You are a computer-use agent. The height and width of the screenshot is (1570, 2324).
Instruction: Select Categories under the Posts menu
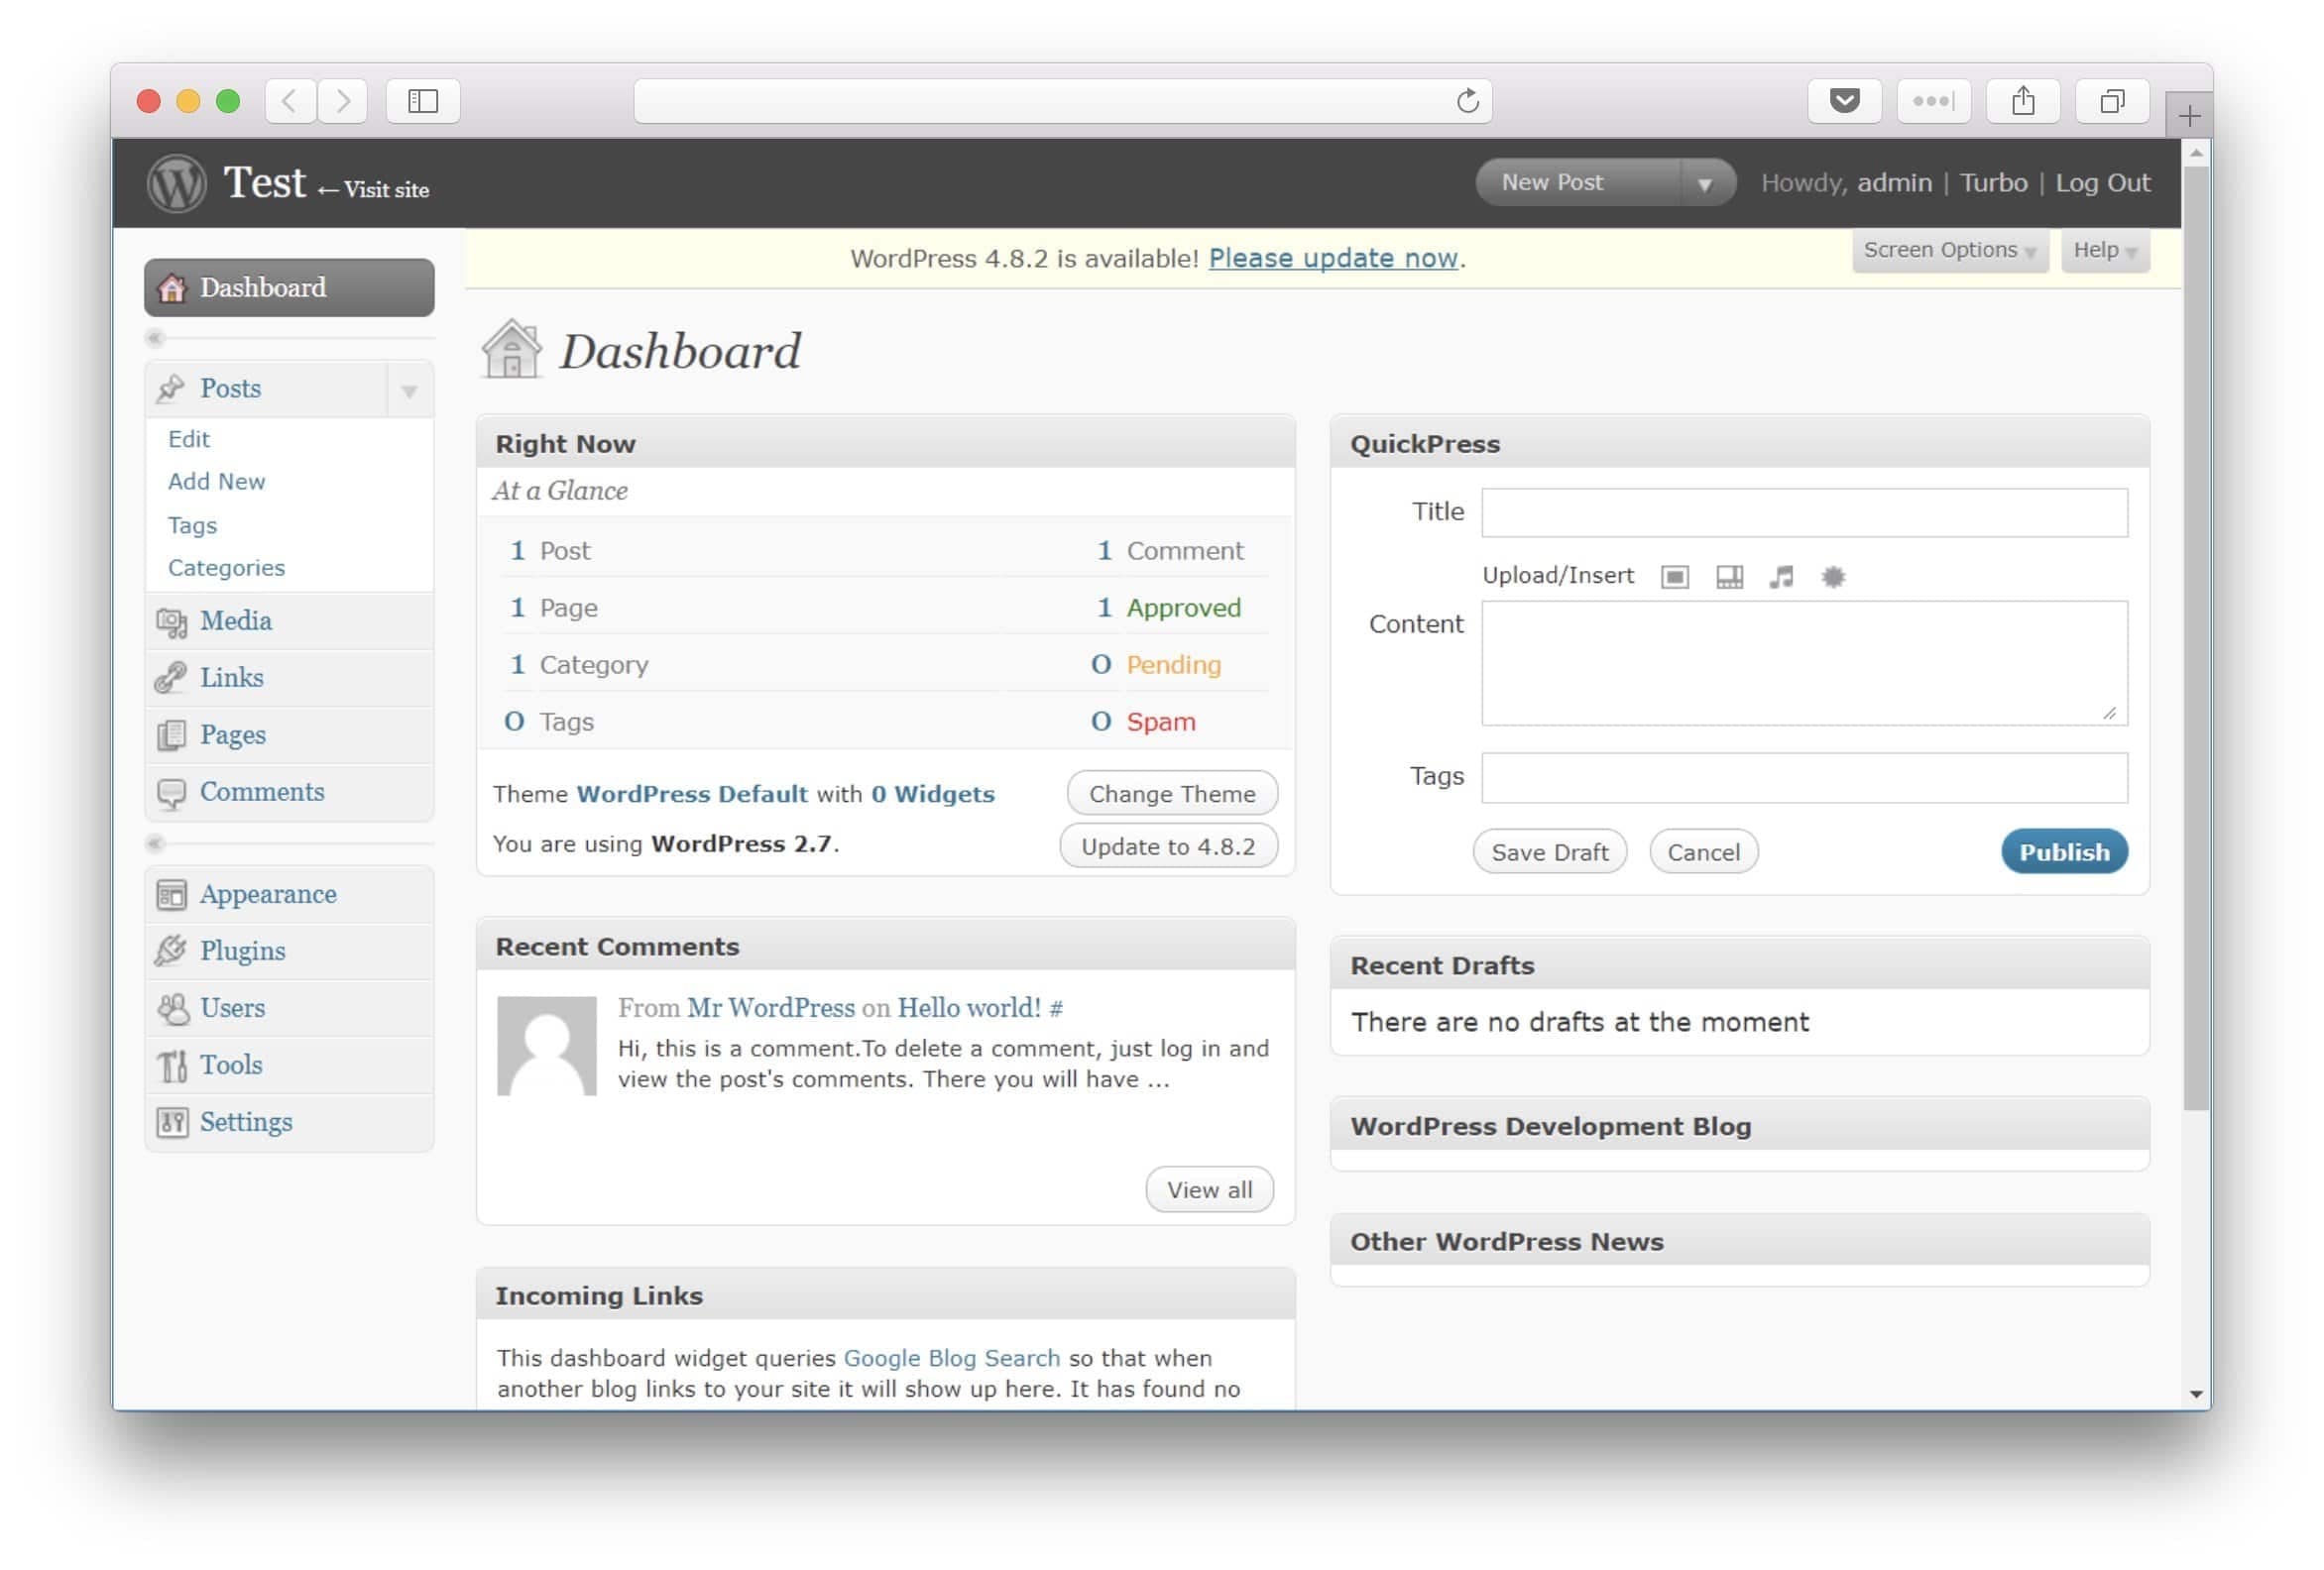[x=226, y=568]
